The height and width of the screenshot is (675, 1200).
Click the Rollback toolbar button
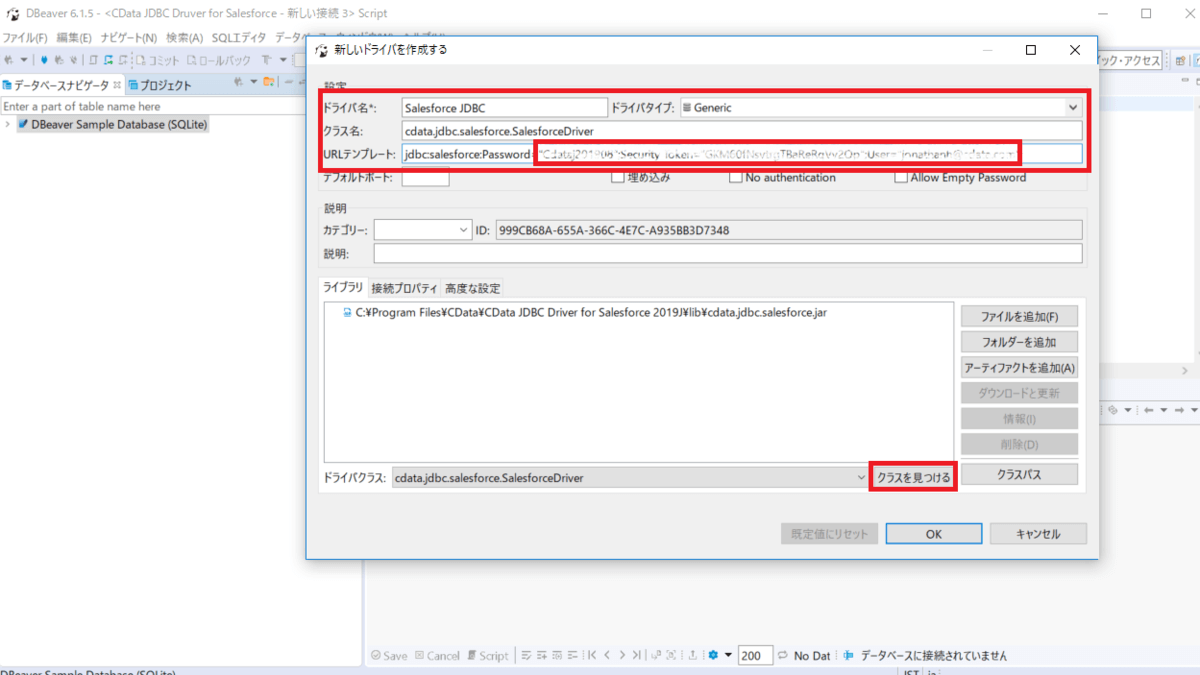pyautogui.click(x=217, y=60)
